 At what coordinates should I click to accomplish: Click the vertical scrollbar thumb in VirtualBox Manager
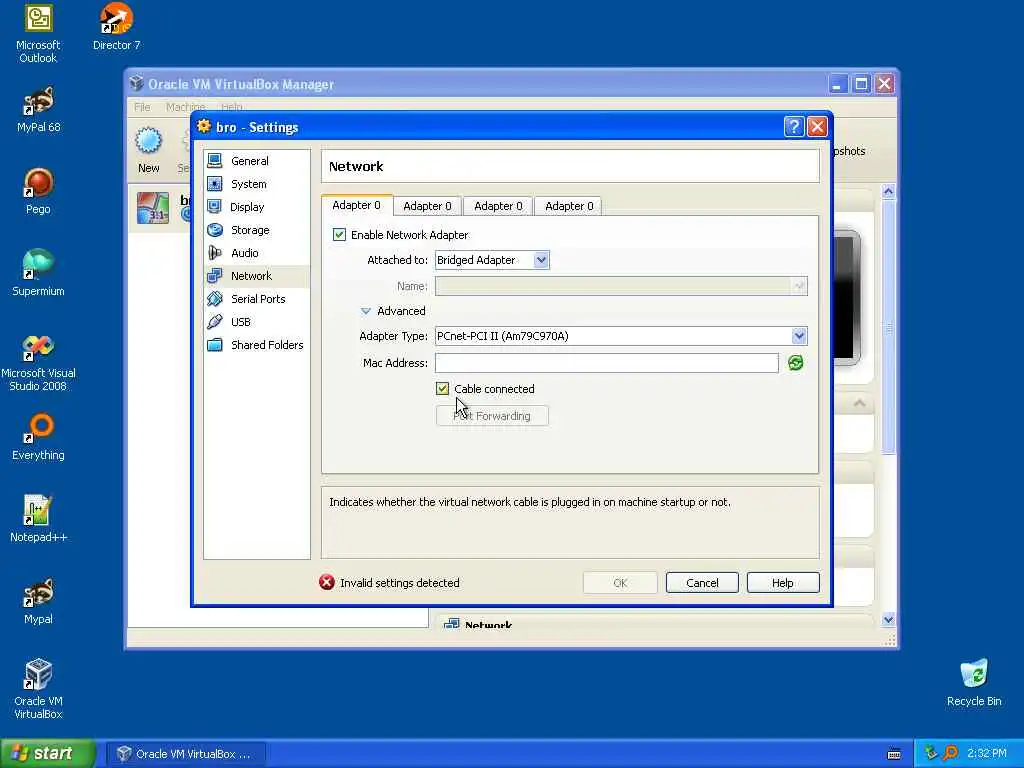[888, 327]
